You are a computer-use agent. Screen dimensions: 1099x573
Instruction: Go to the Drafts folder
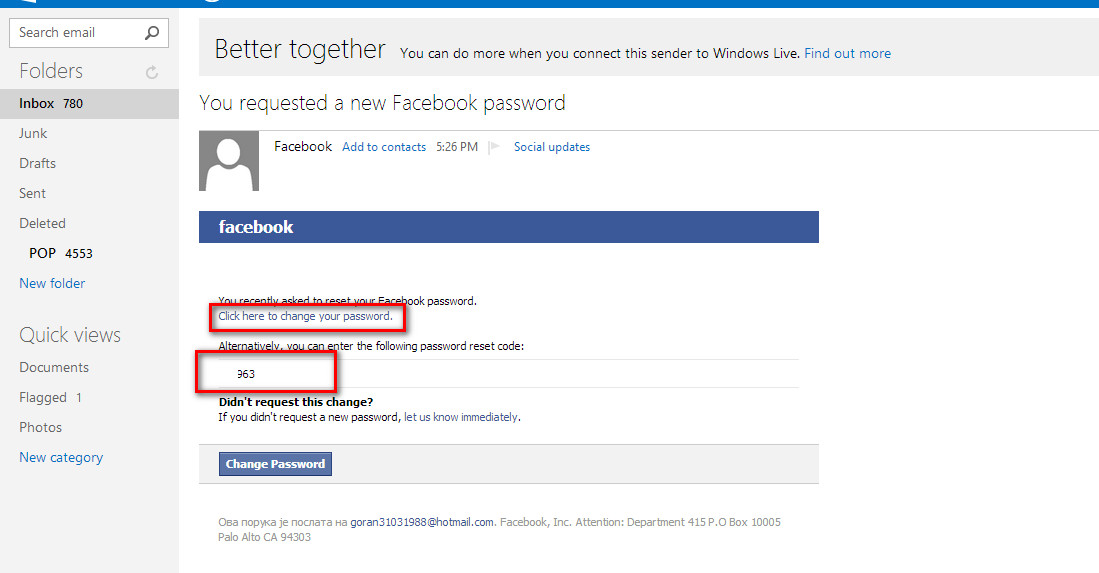37,163
